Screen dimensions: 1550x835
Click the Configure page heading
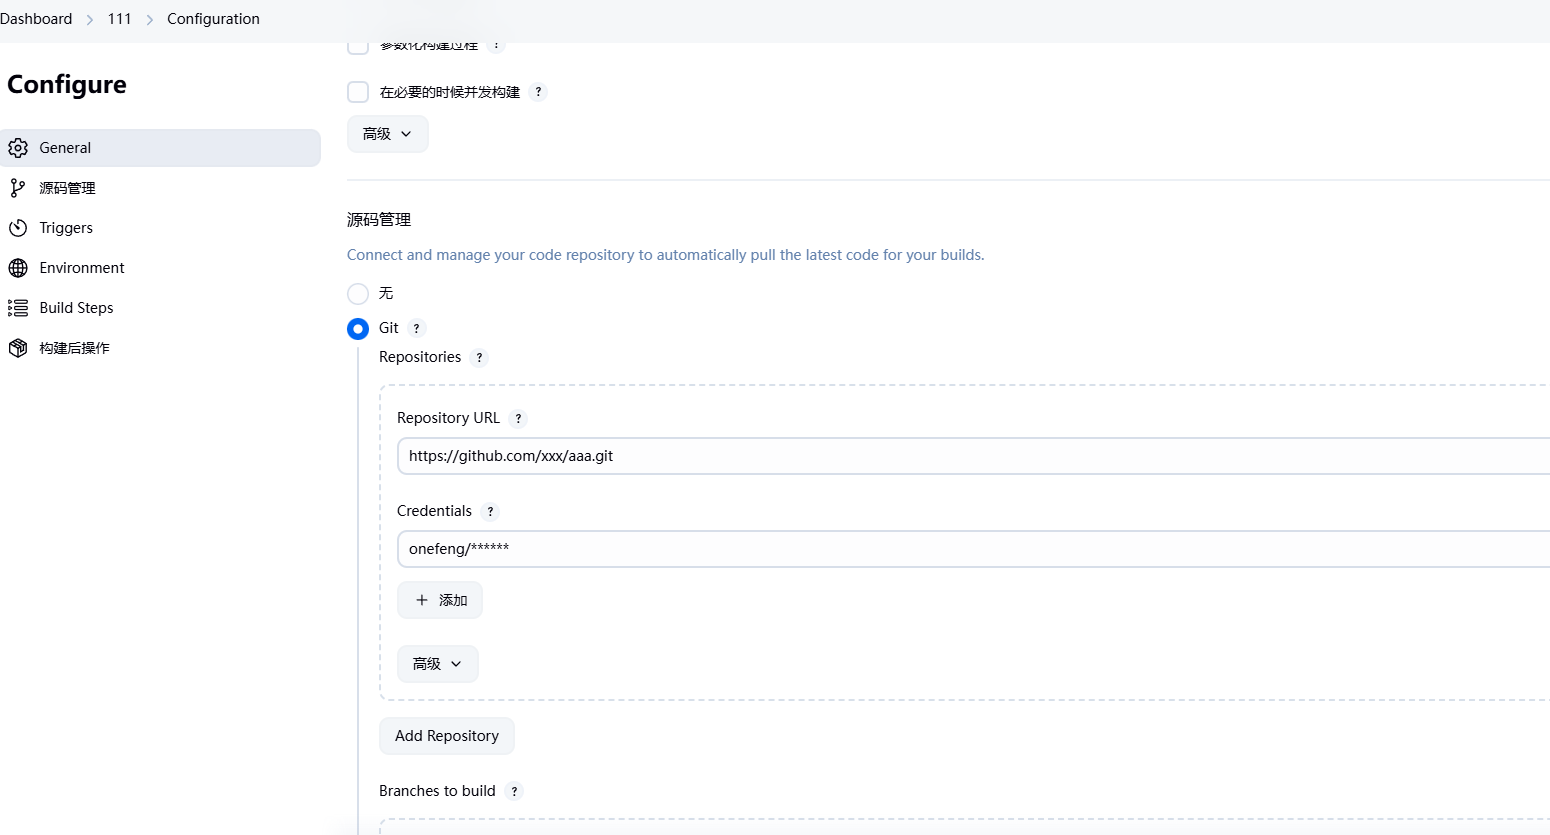(67, 85)
